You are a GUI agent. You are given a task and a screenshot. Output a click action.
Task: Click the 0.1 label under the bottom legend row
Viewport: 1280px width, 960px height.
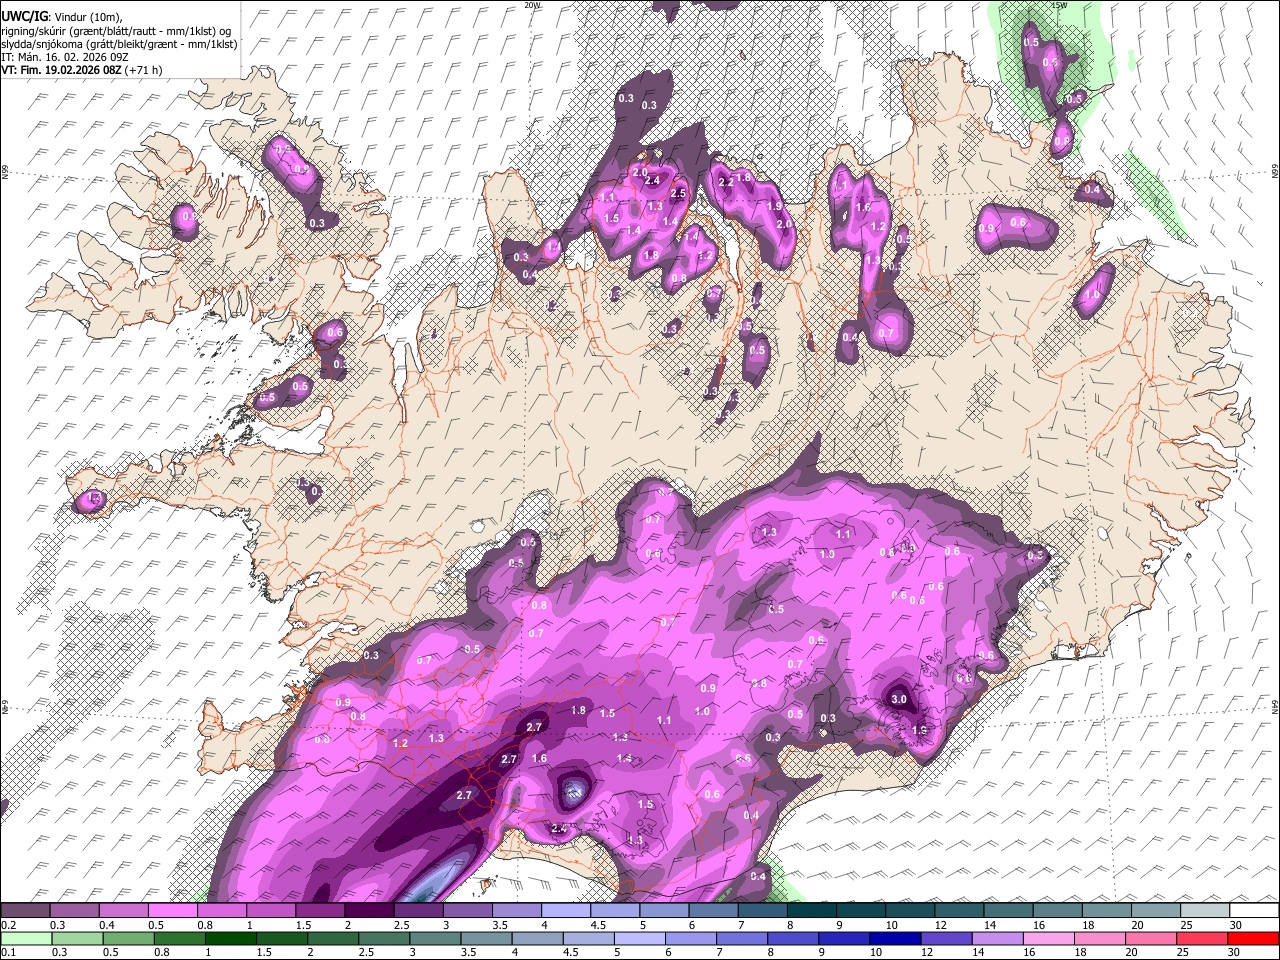[8, 951]
